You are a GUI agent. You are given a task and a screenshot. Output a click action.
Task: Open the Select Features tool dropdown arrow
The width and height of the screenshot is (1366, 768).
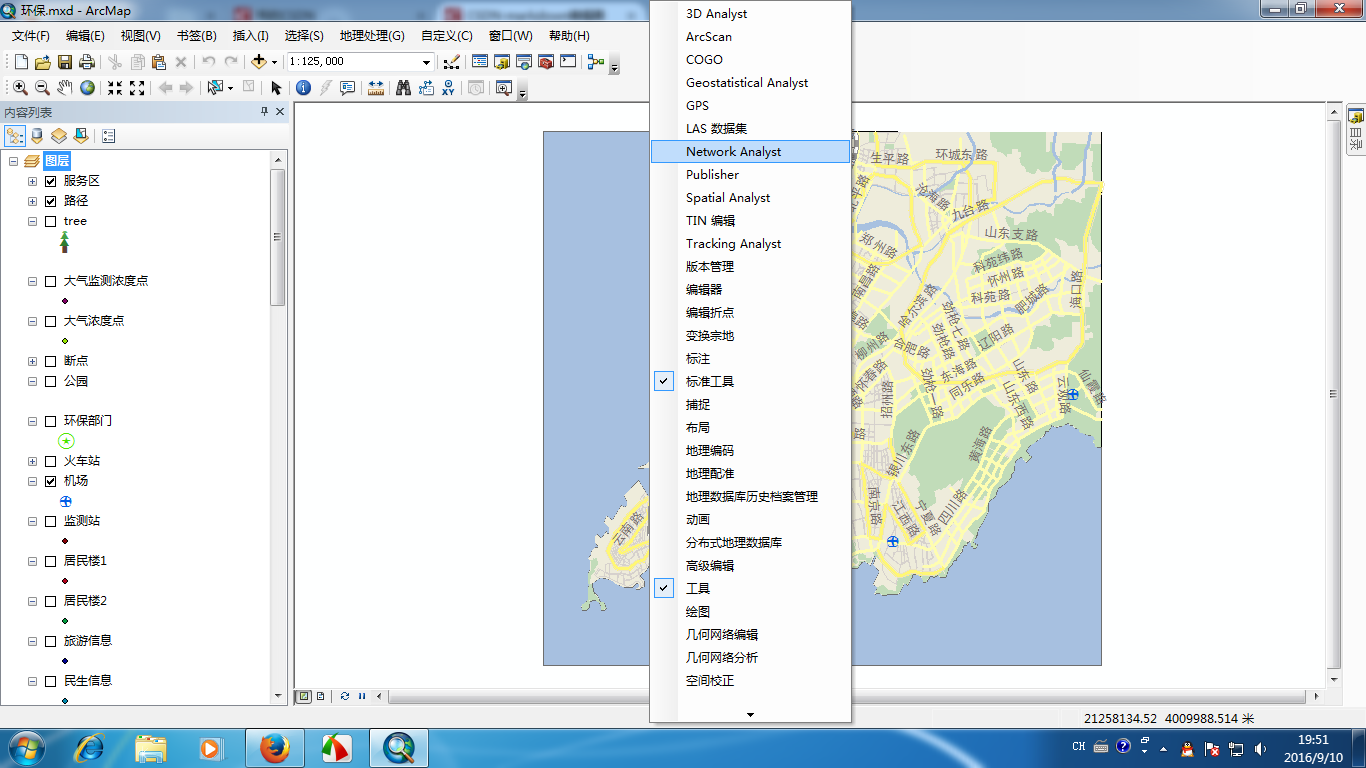230,88
